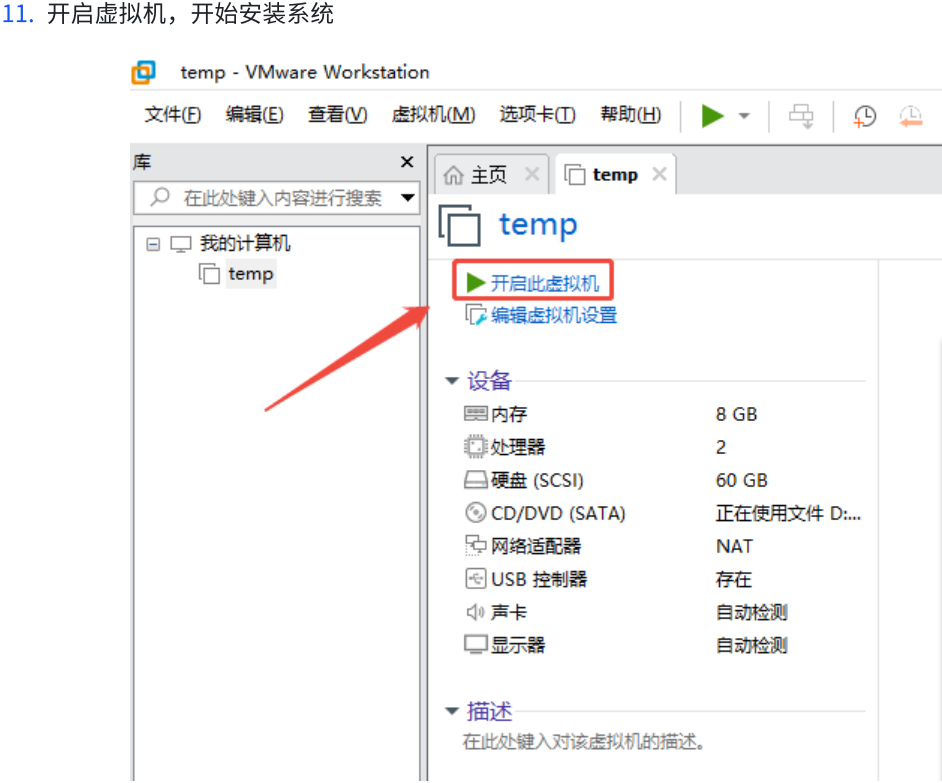This screenshot has width=942, height=783.
Task: Click the VM description text field
Action: click(x=583, y=742)
